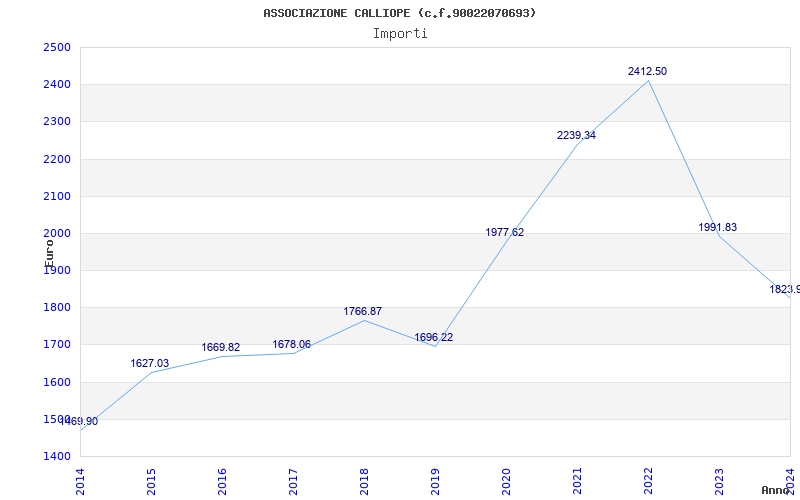
Task: Click data label 1469.90
Action: pos(79,421)
